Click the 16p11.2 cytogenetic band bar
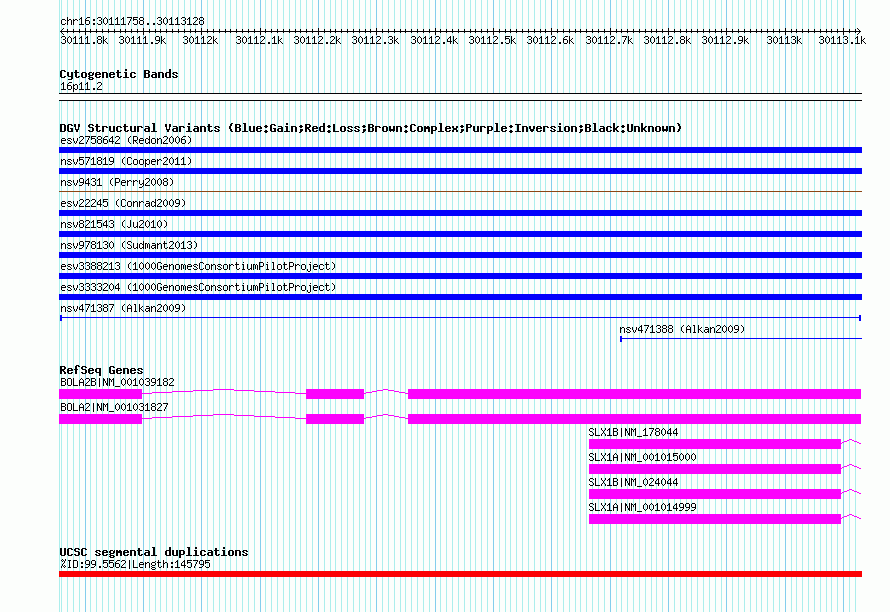The height and width of the screenshot is (612, 890). [x=460, y=97]
